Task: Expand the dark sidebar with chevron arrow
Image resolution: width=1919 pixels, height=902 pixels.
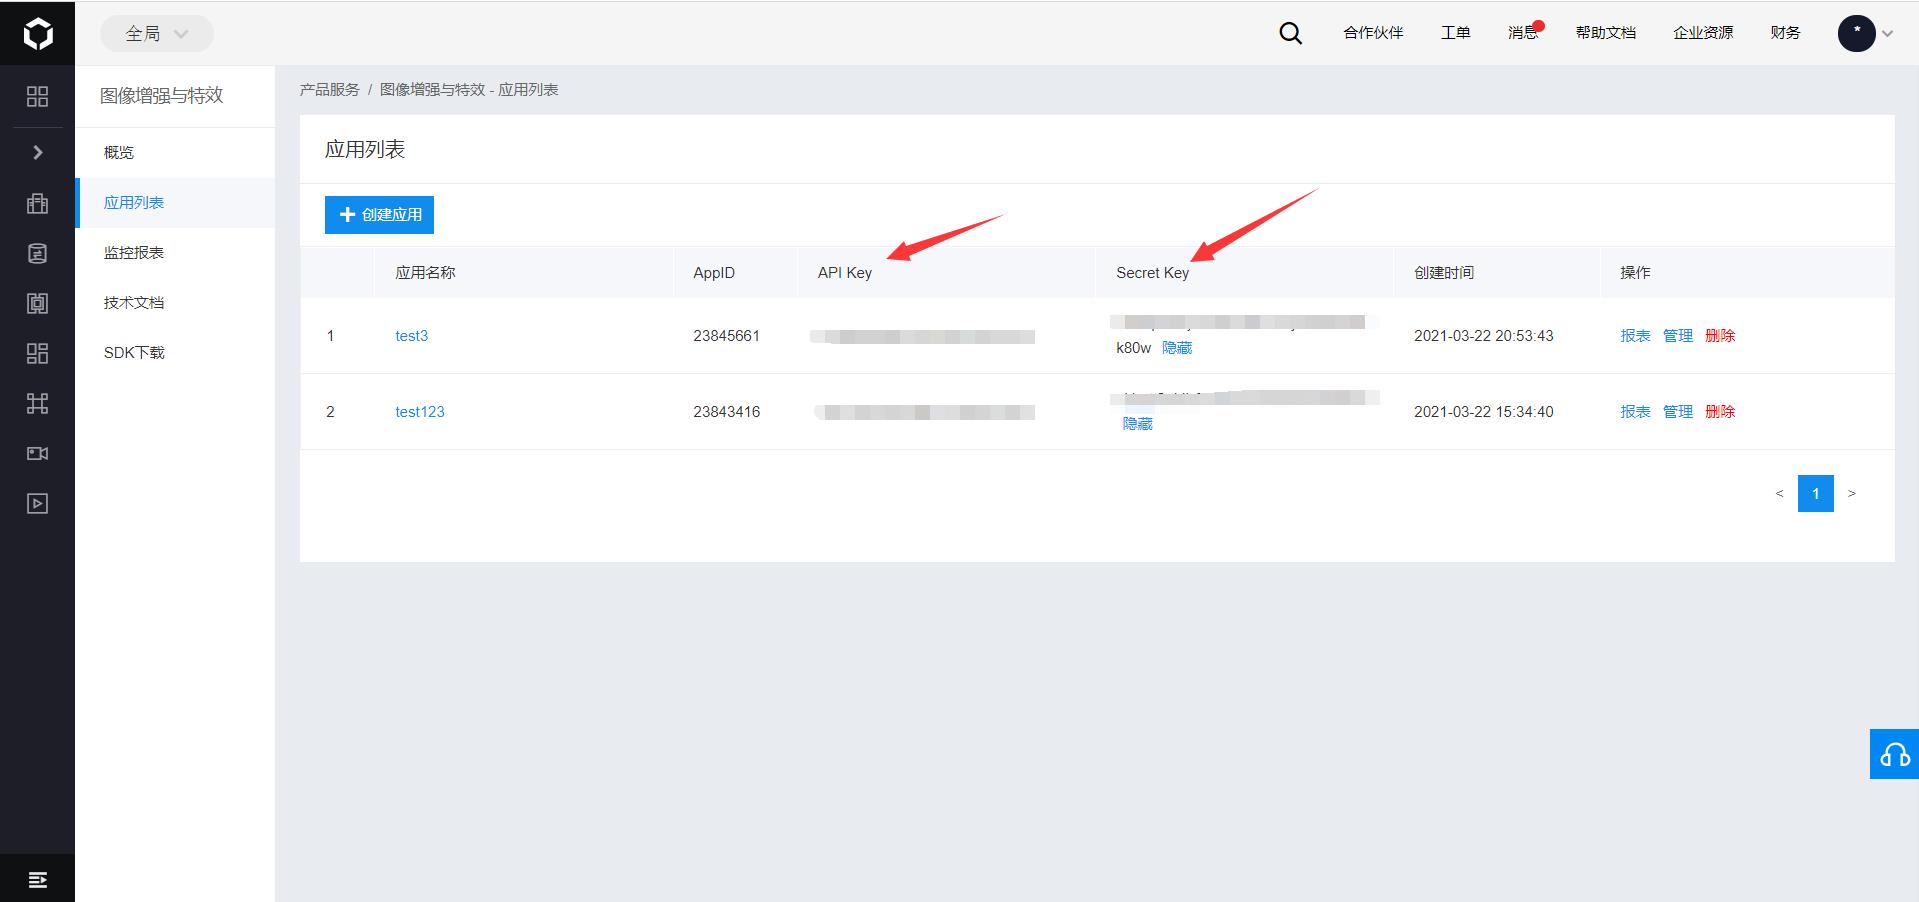Action: [37, 152]
